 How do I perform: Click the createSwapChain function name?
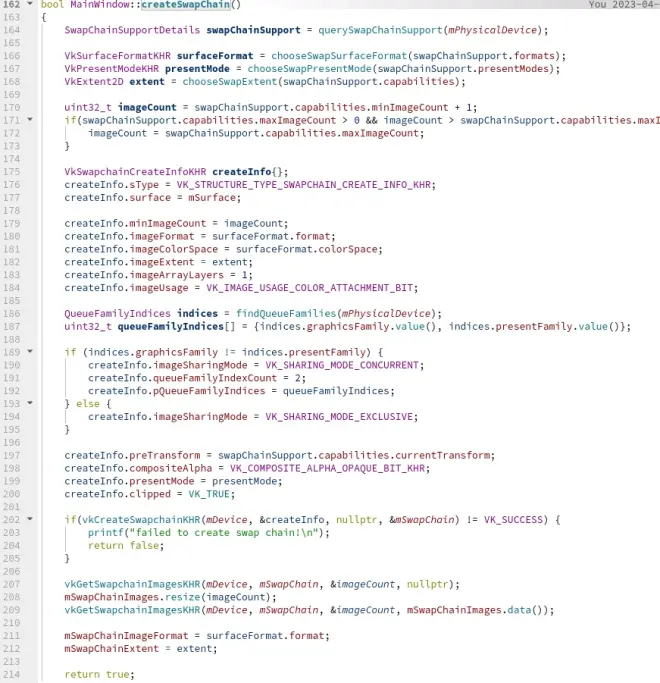click(186, 5)
